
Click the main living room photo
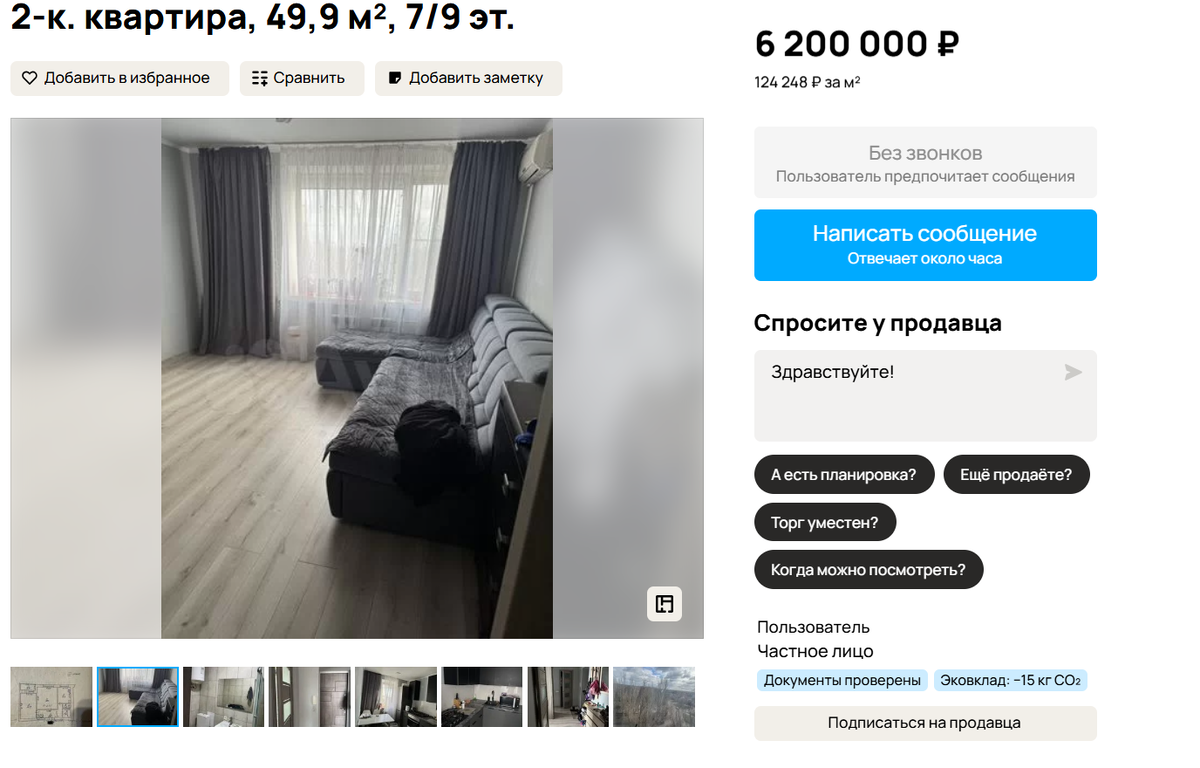[x=357, y=379]
